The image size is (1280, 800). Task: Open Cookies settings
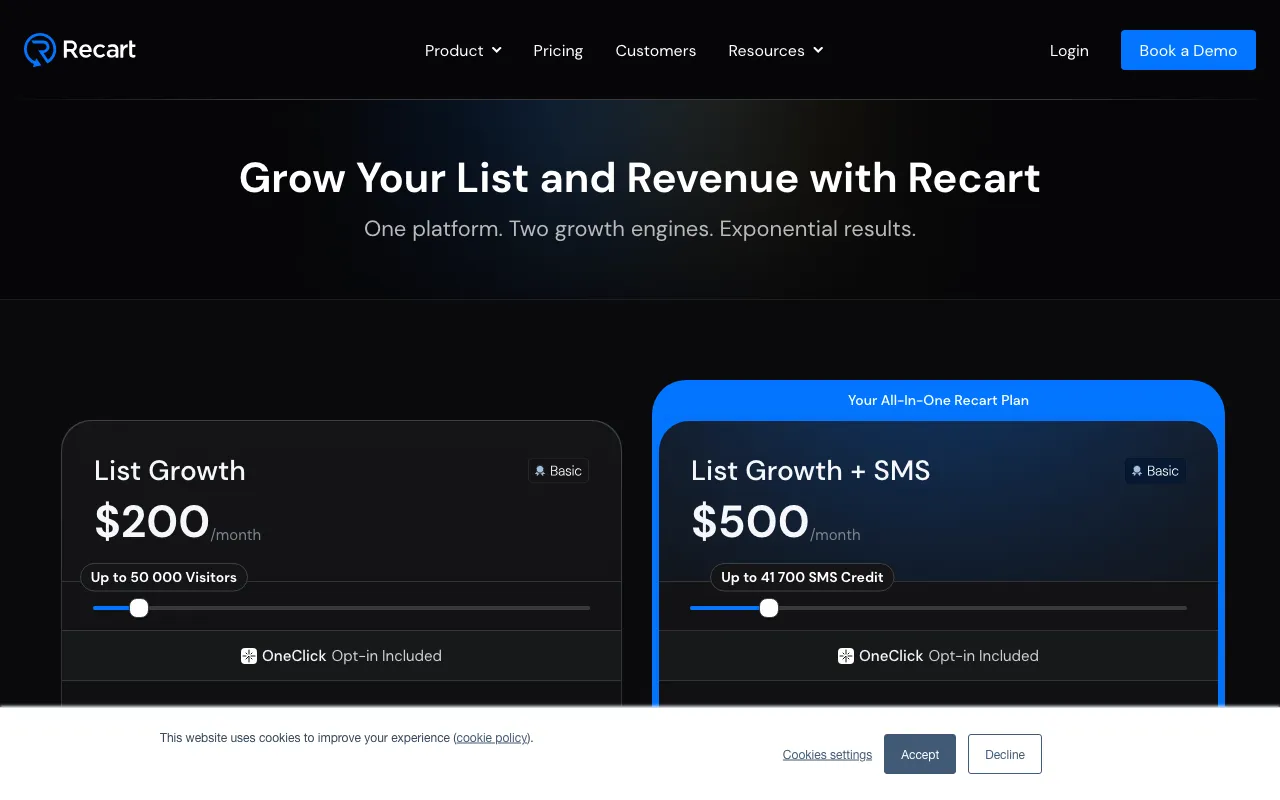(x=827, y=755)
